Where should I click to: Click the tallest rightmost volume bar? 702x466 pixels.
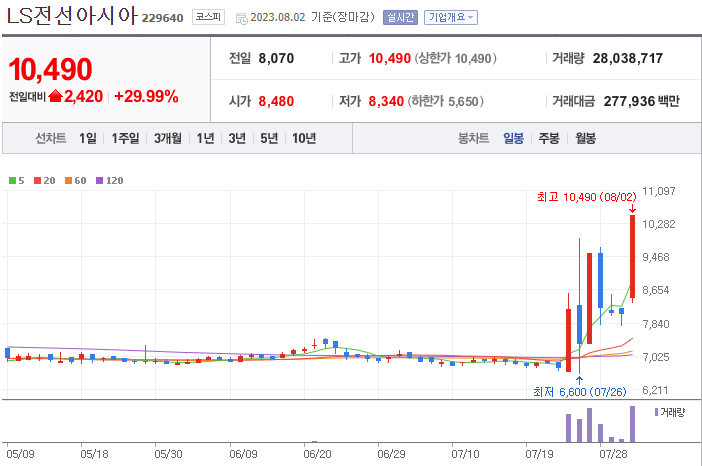633,424
